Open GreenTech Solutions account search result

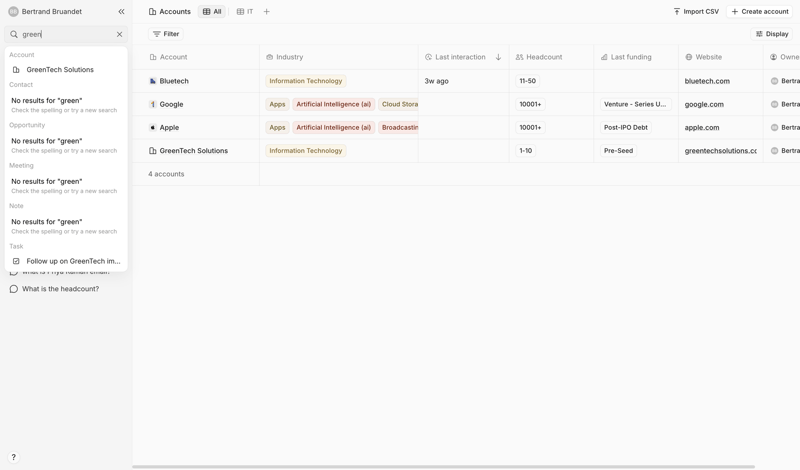click(60, 70)
